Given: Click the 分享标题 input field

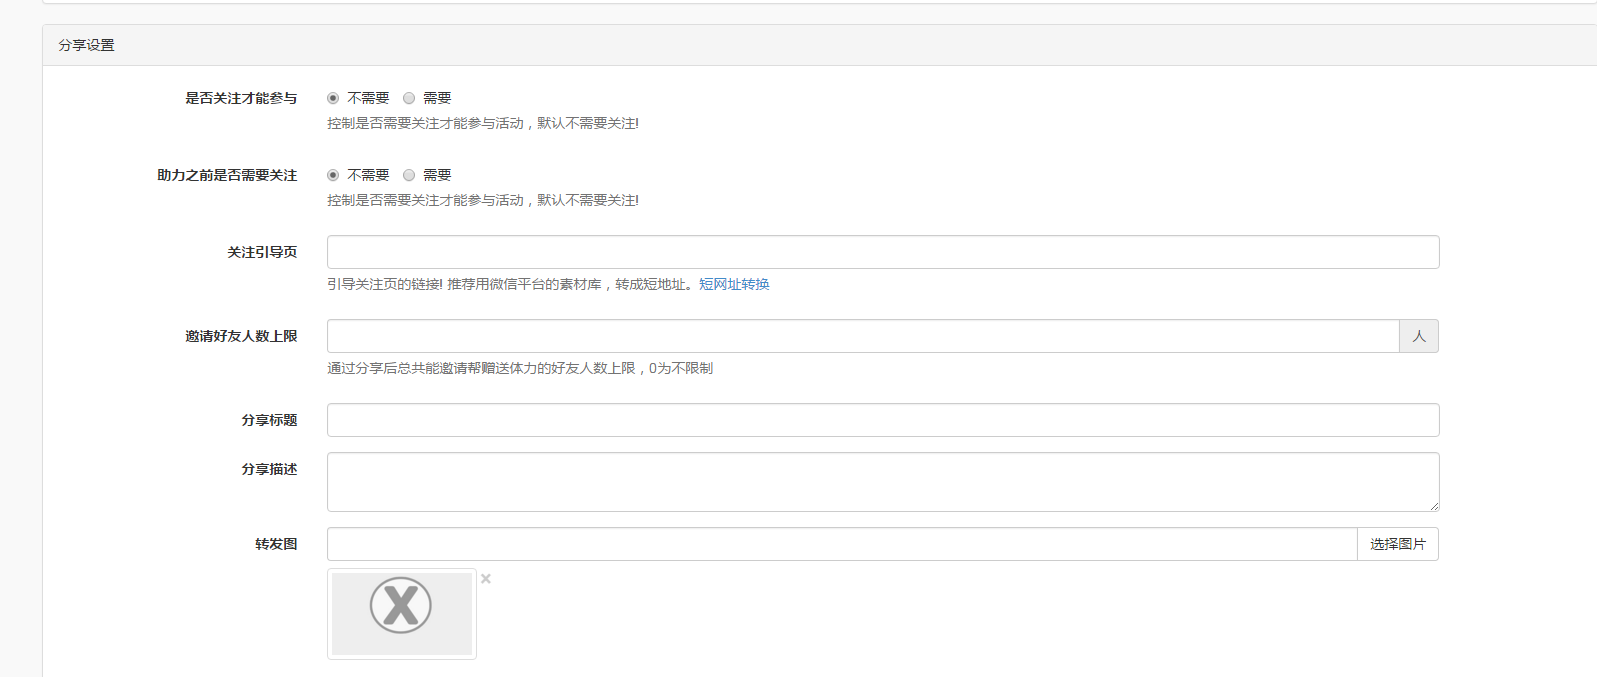Looking at the screenshot, I should tap(883, 420).
